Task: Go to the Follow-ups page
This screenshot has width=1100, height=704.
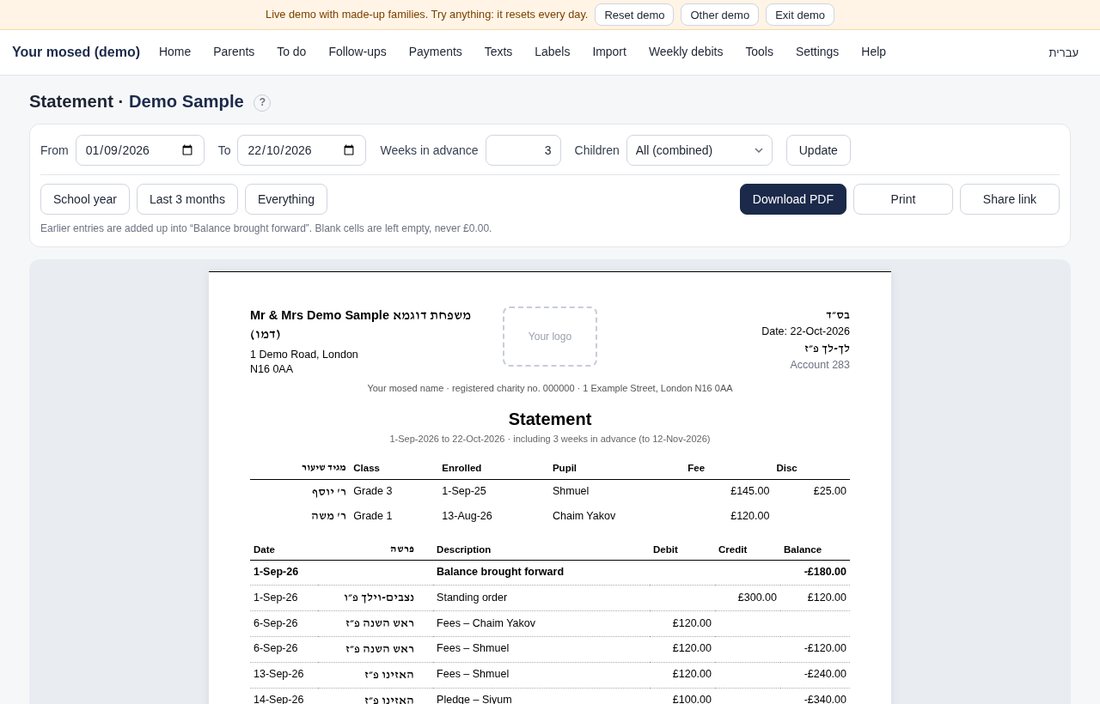Action: 357,52
